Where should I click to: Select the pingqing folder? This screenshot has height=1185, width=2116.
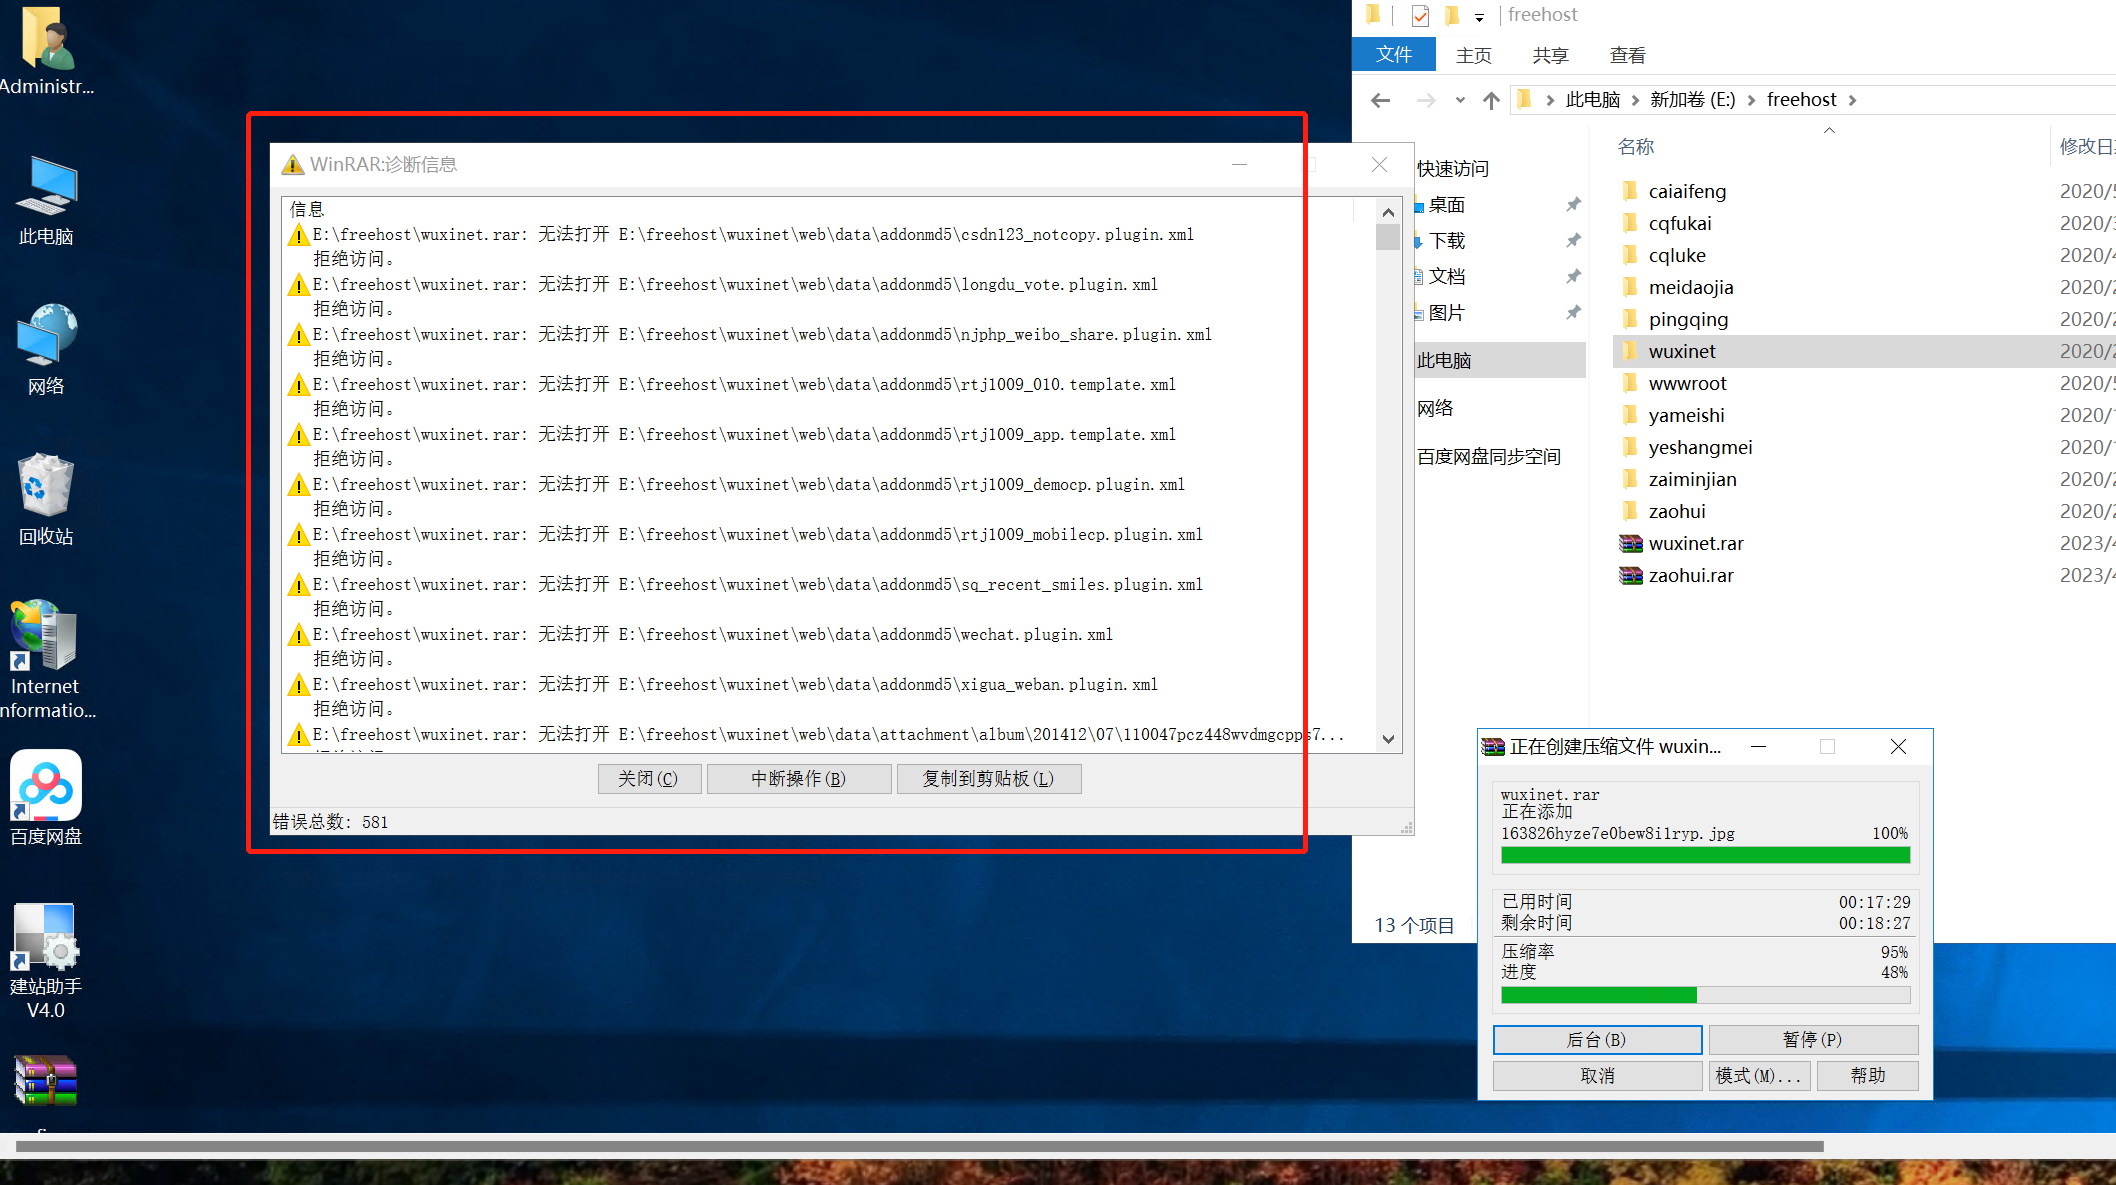click(1688, 319)
